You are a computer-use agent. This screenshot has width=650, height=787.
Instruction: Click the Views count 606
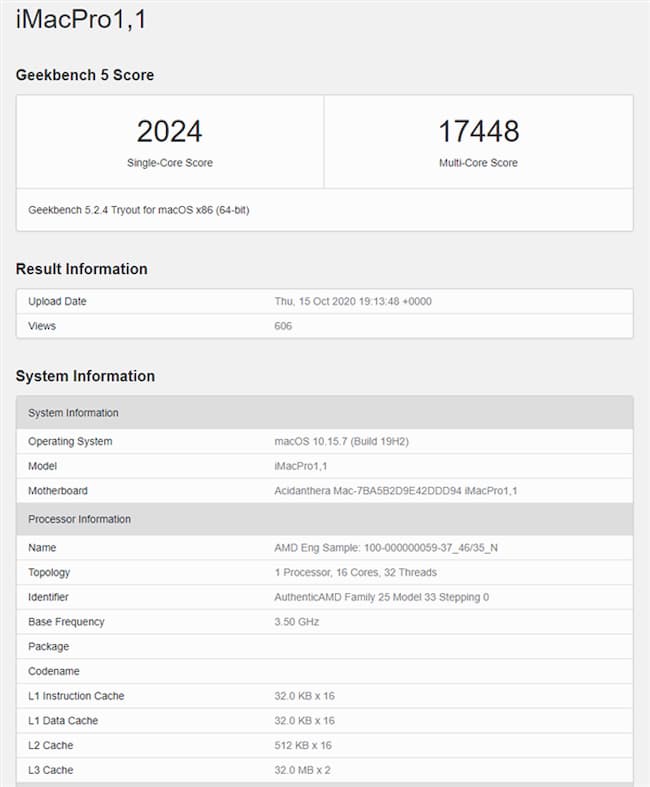pos(283,326)
